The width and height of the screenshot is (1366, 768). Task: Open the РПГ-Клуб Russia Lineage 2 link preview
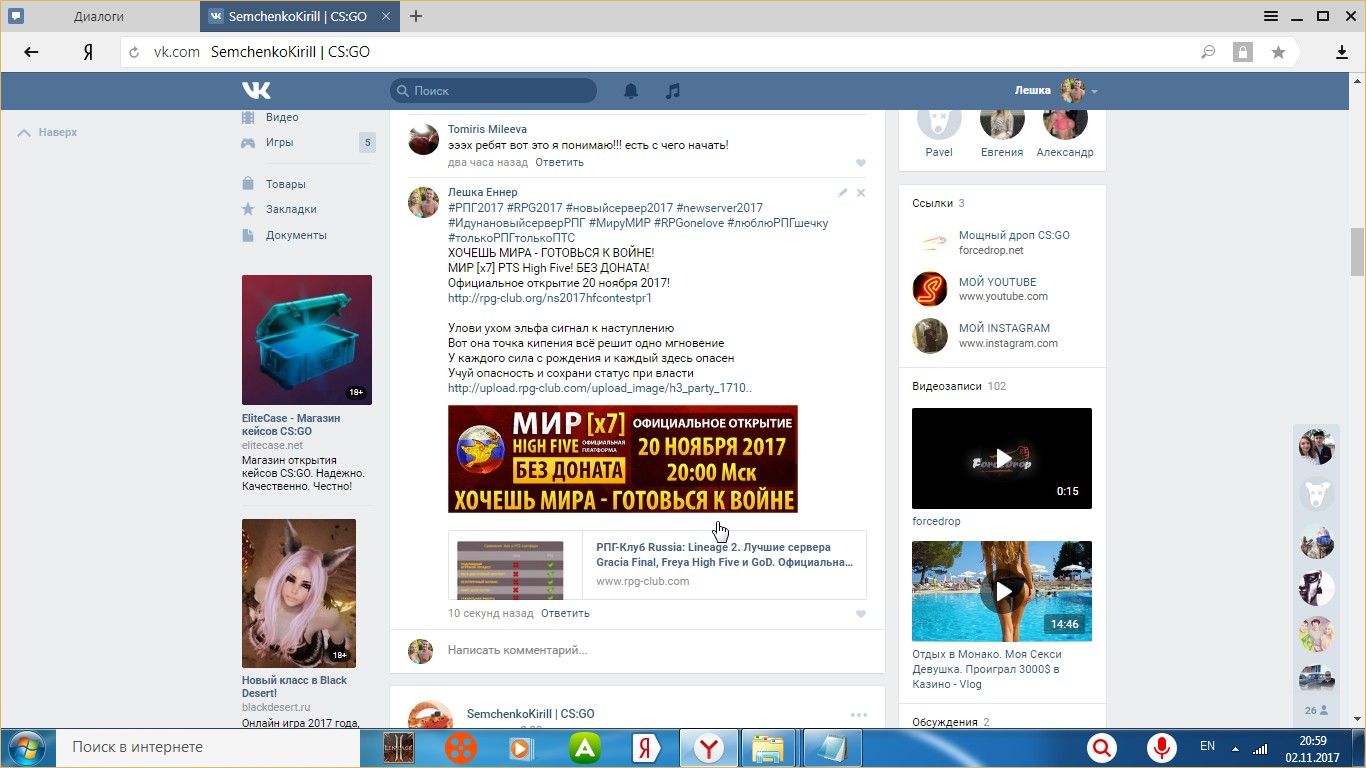[657, 565]
